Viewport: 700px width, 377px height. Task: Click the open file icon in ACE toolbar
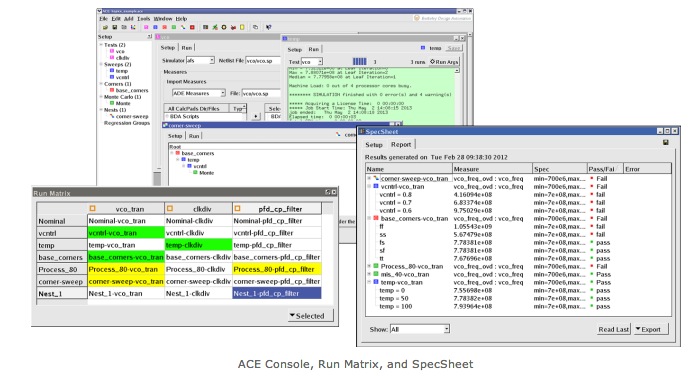[105, 27]
